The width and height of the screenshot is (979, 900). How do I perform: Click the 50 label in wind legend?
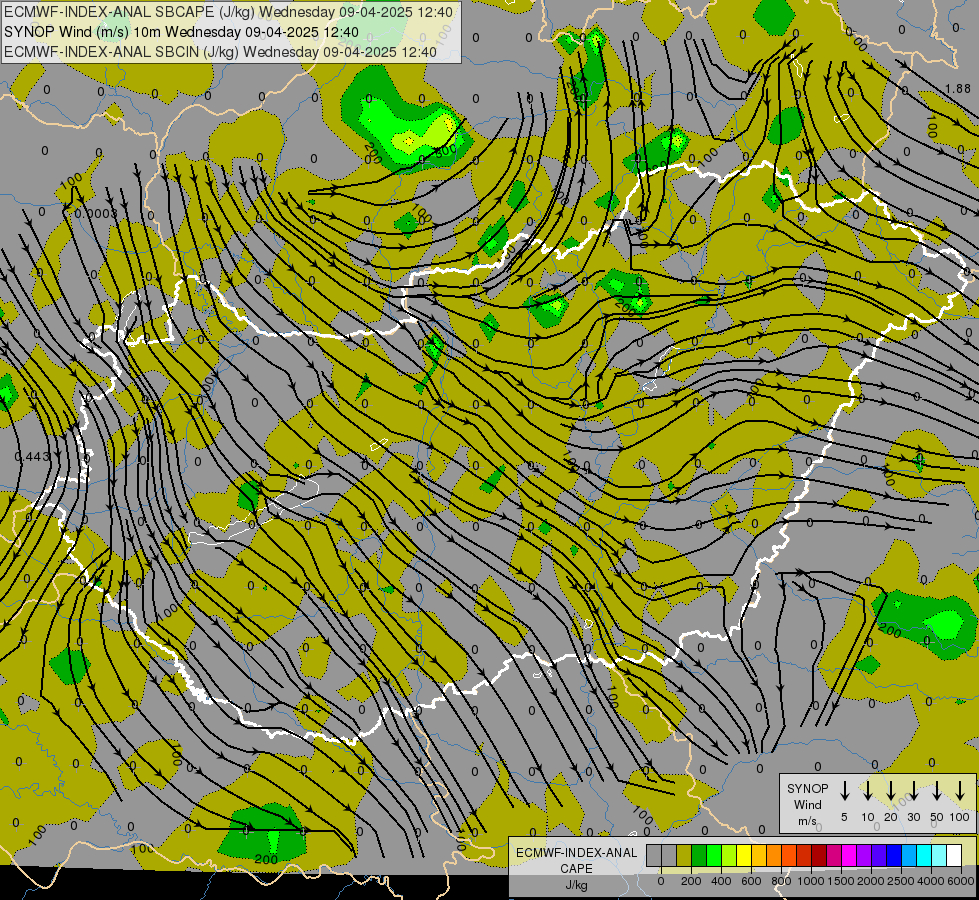click(x=937, y=817)
